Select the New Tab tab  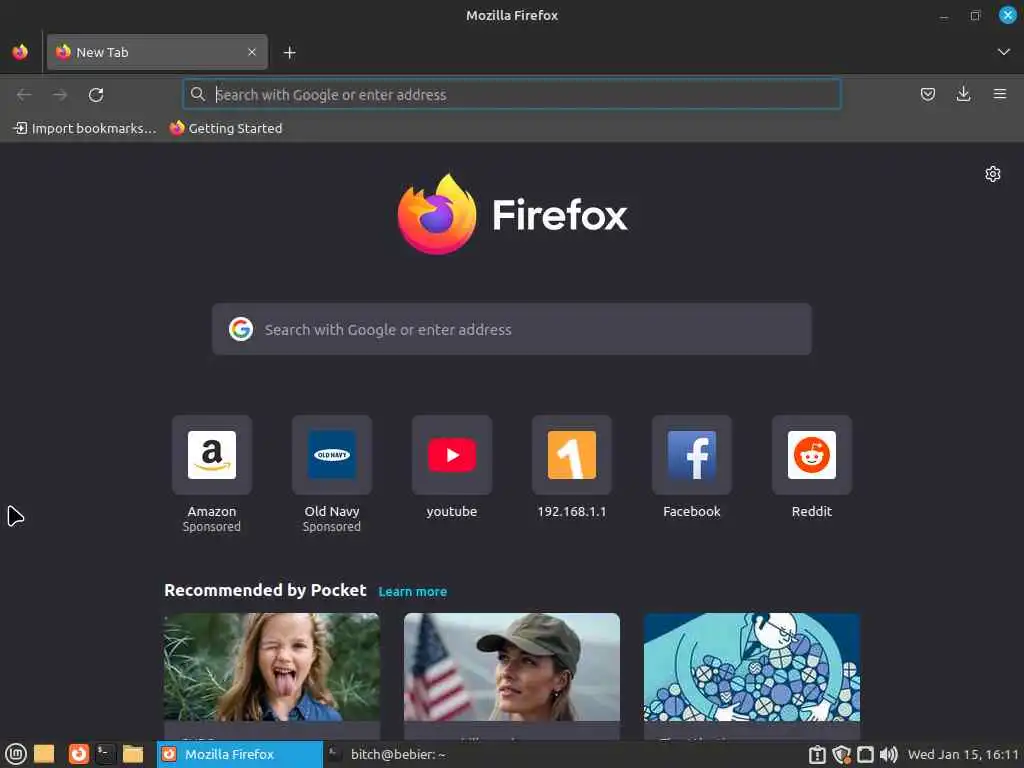tap(157, 52)
